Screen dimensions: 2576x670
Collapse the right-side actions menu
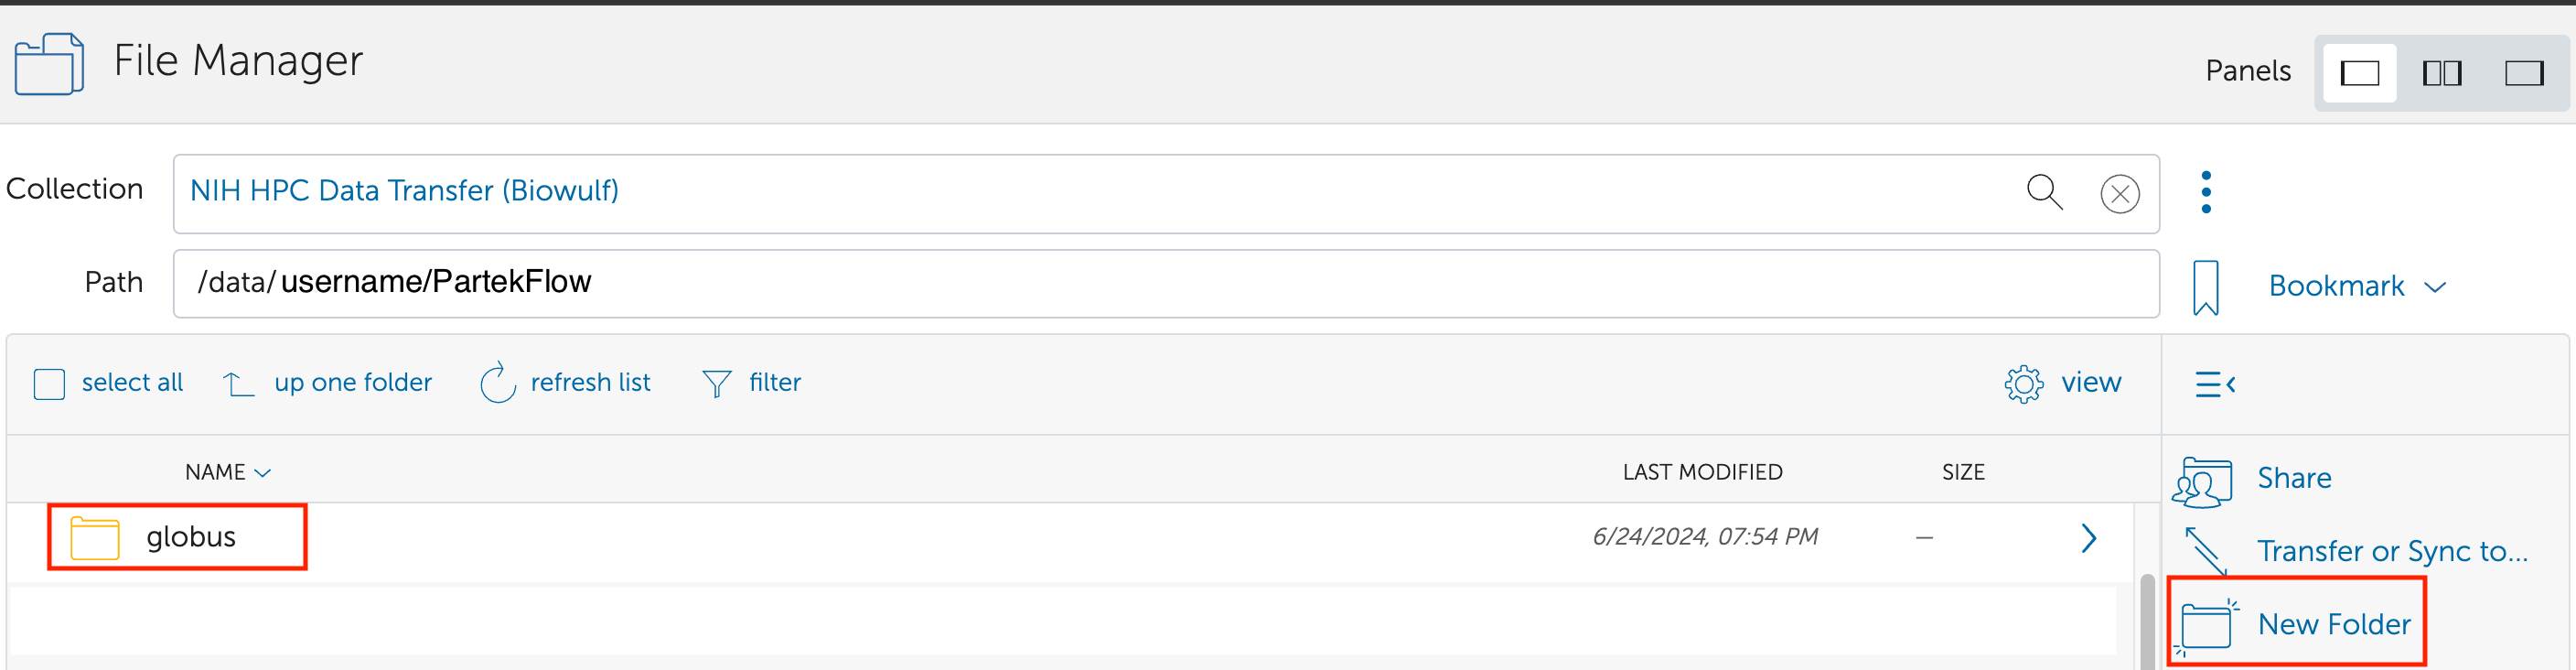tap(2215, 384)
